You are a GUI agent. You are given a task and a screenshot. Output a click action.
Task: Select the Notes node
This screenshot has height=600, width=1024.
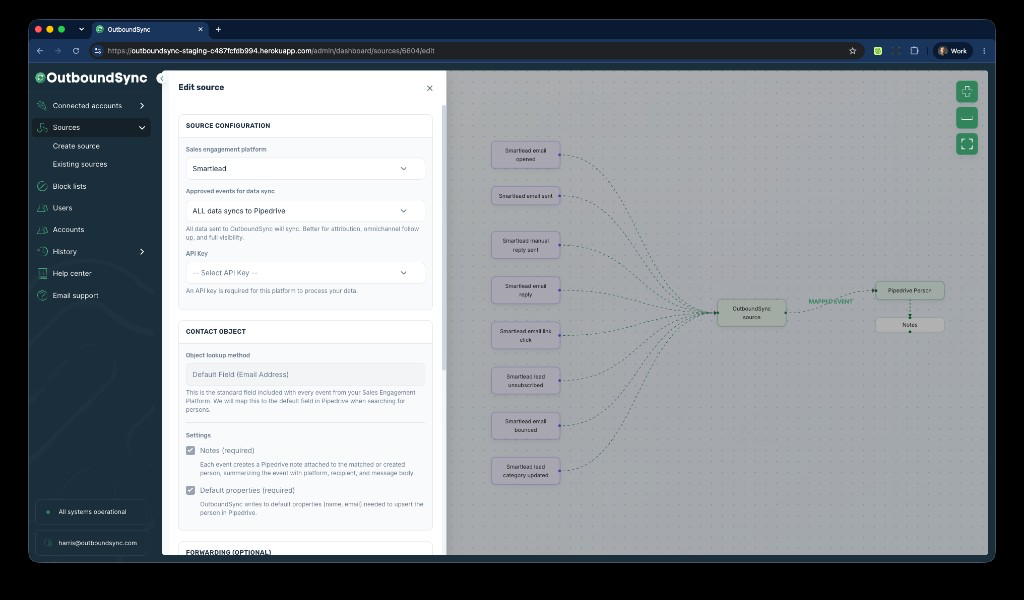tap(909, 324)
